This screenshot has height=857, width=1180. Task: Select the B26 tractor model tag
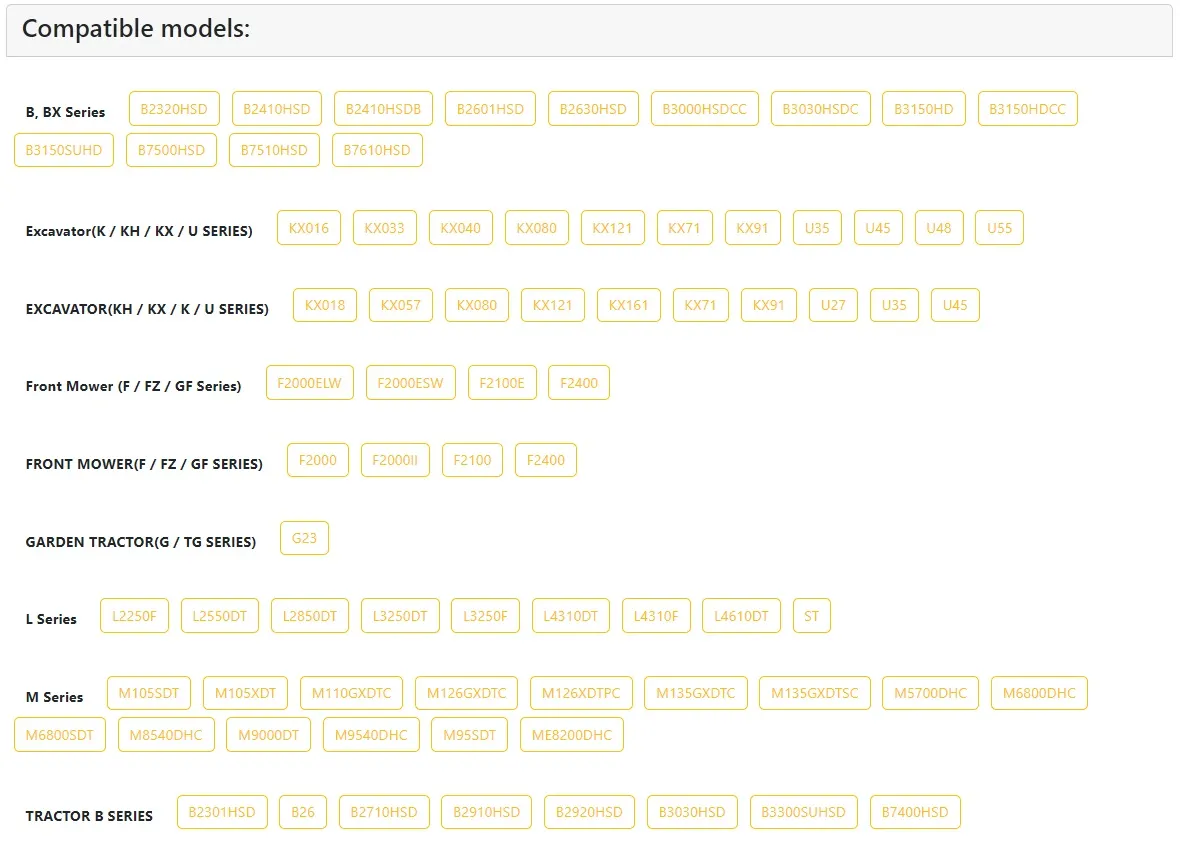303,812
